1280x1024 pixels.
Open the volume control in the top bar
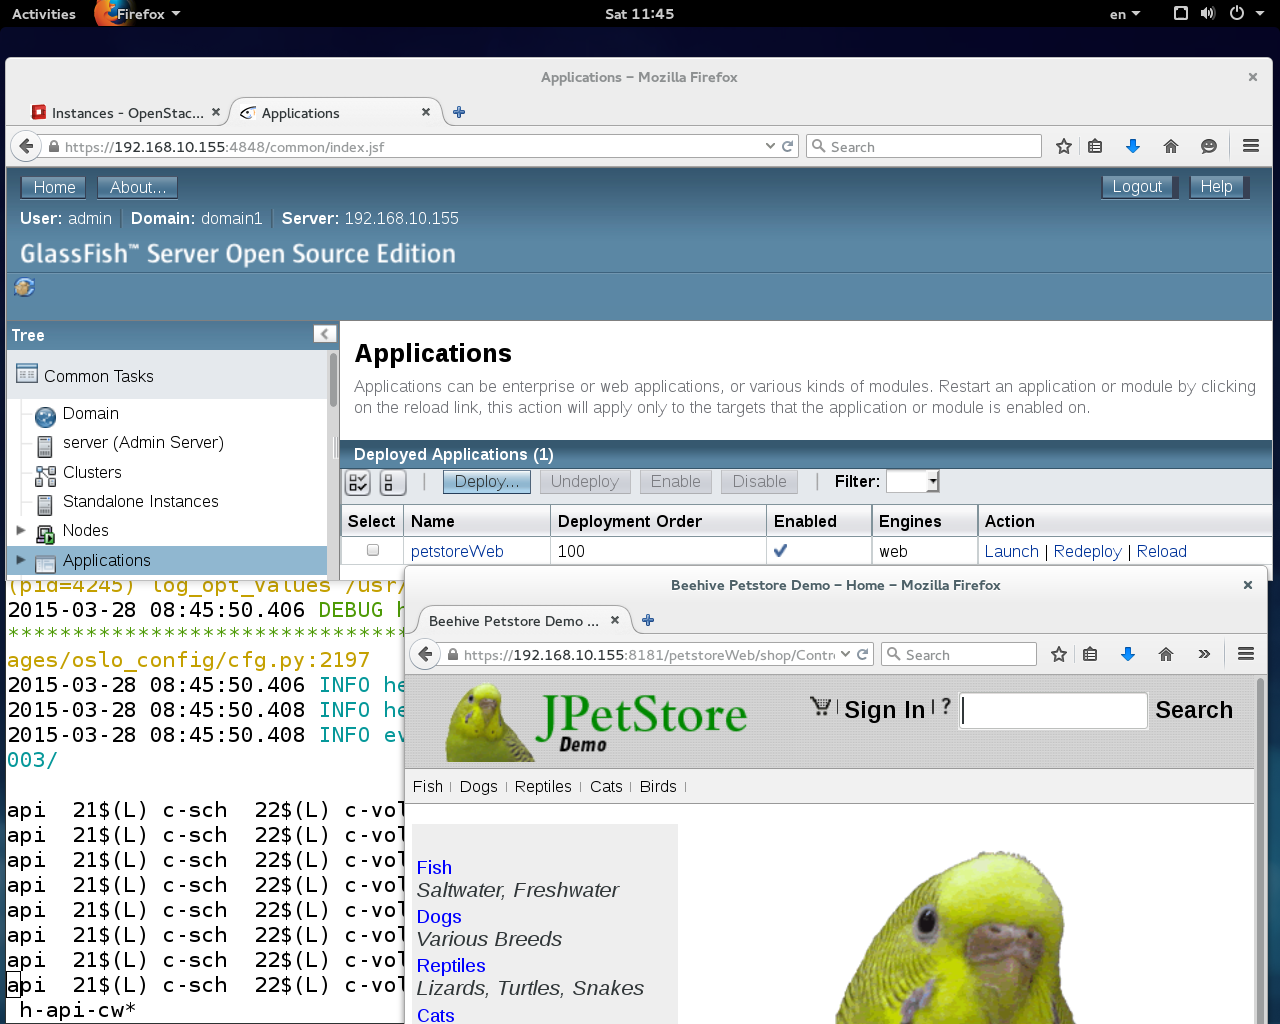tap(1208, 14)
